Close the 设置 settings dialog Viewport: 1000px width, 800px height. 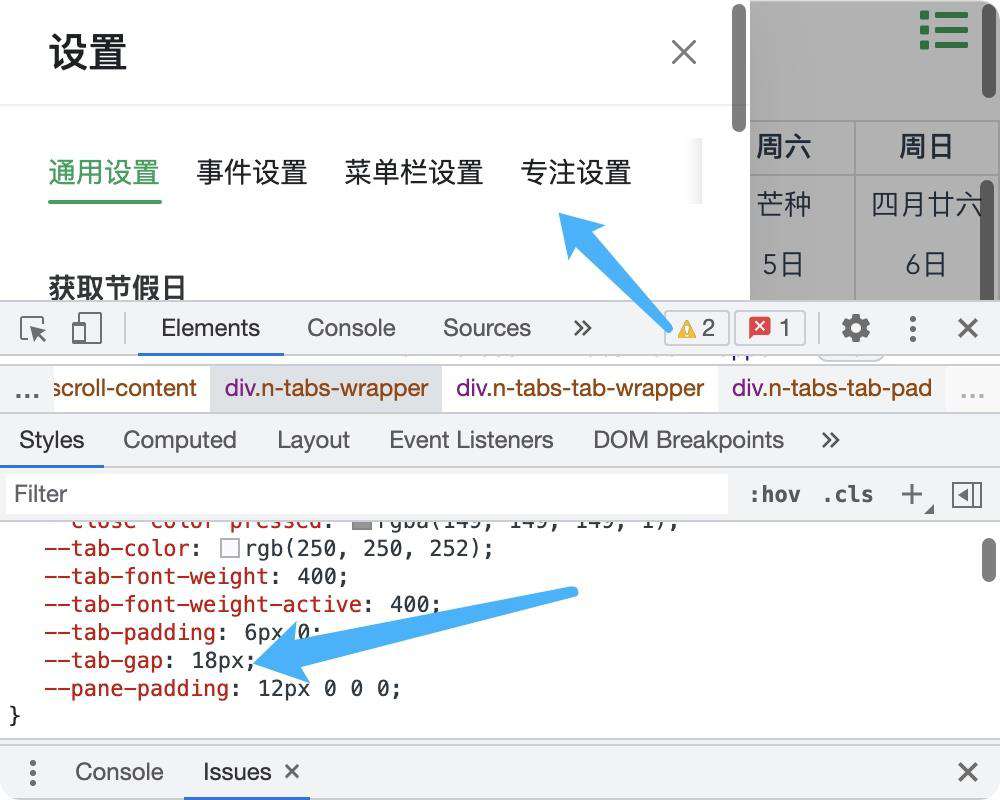point(684,52)
